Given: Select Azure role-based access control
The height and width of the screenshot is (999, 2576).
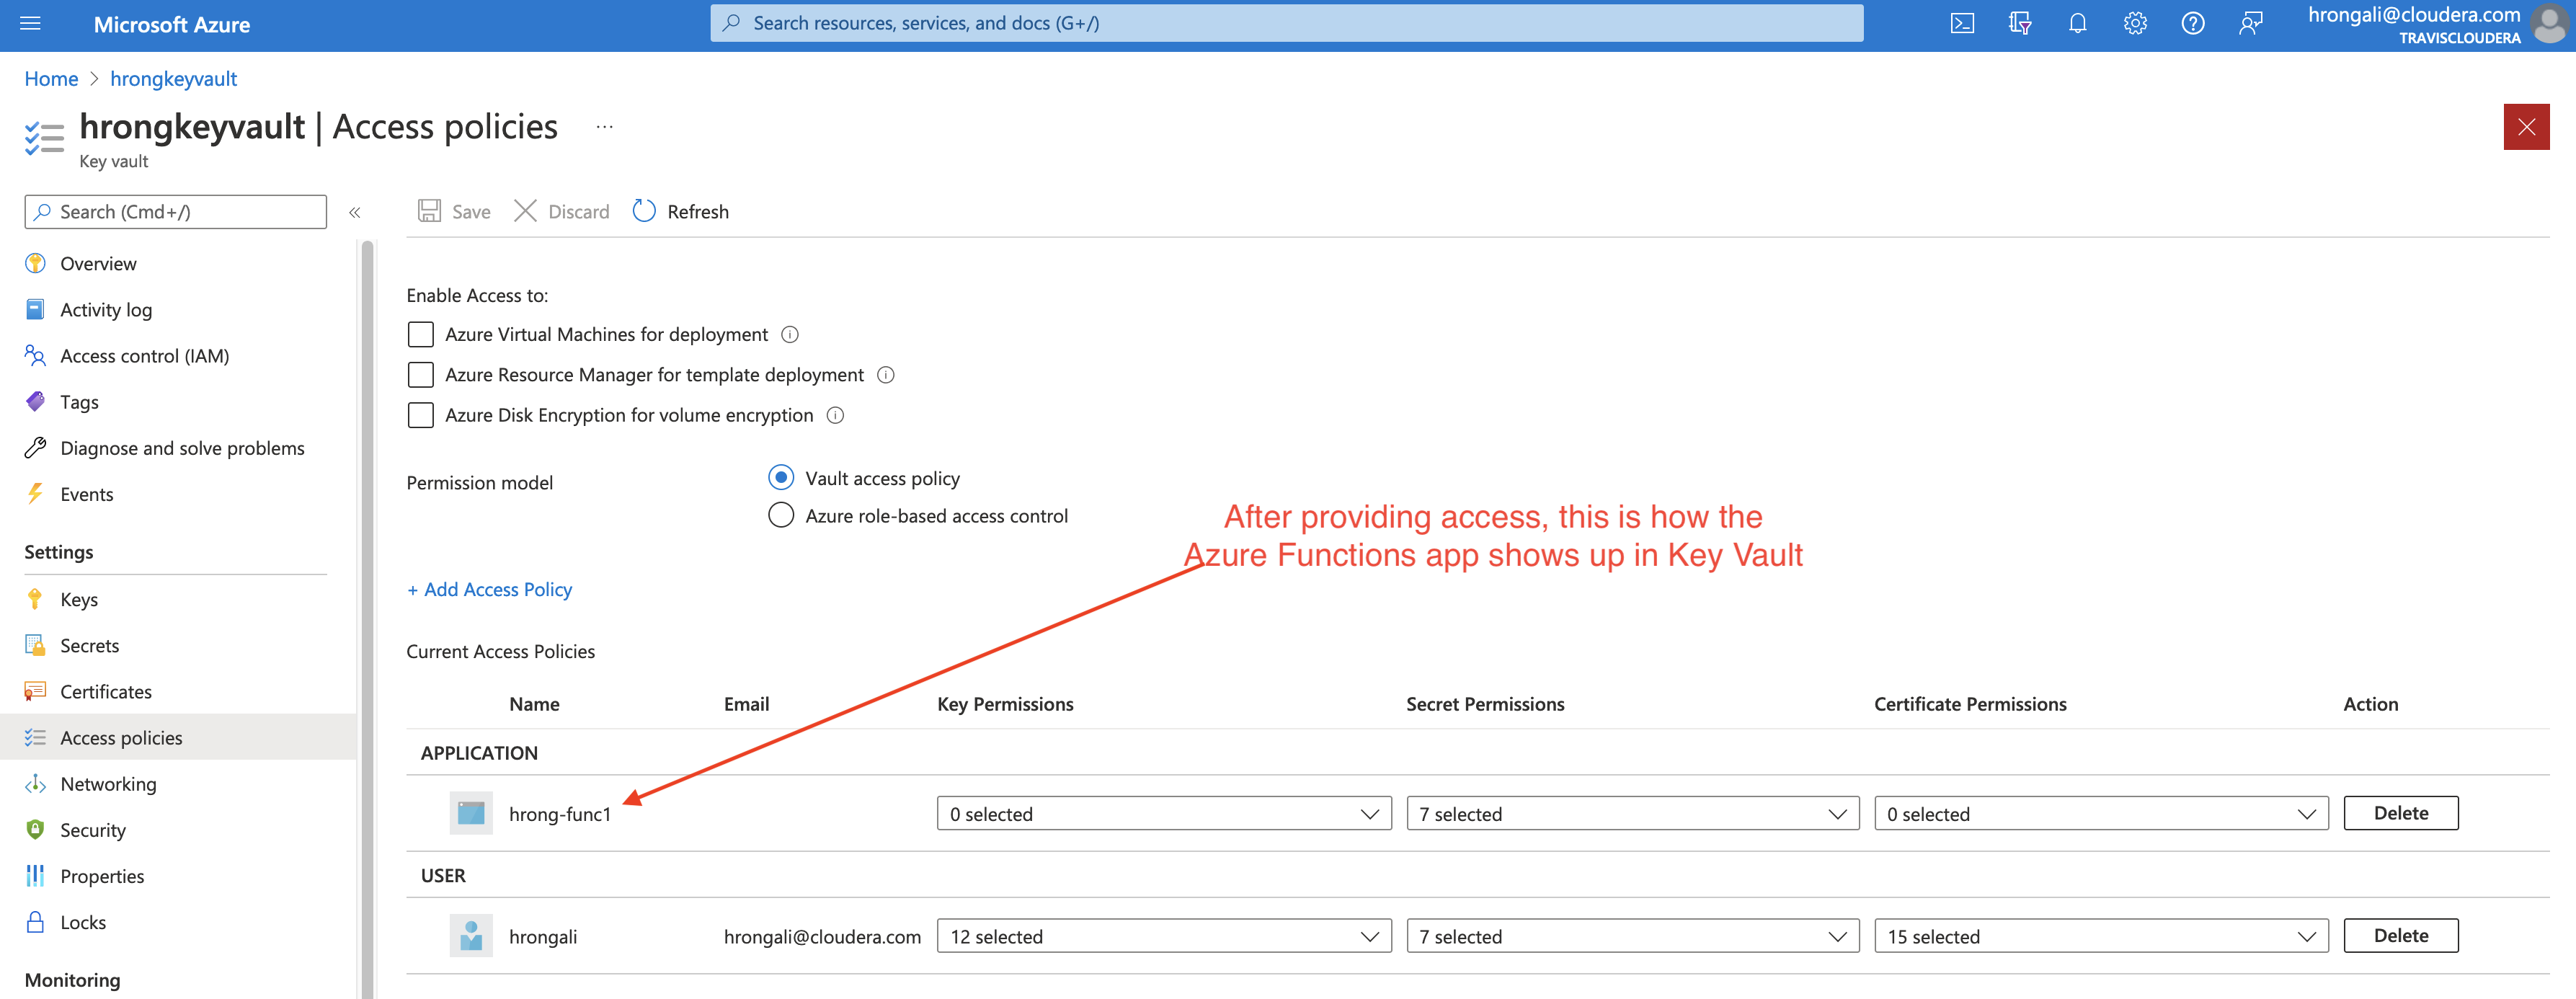Looking at the screenshot, I should click(781, 515).
